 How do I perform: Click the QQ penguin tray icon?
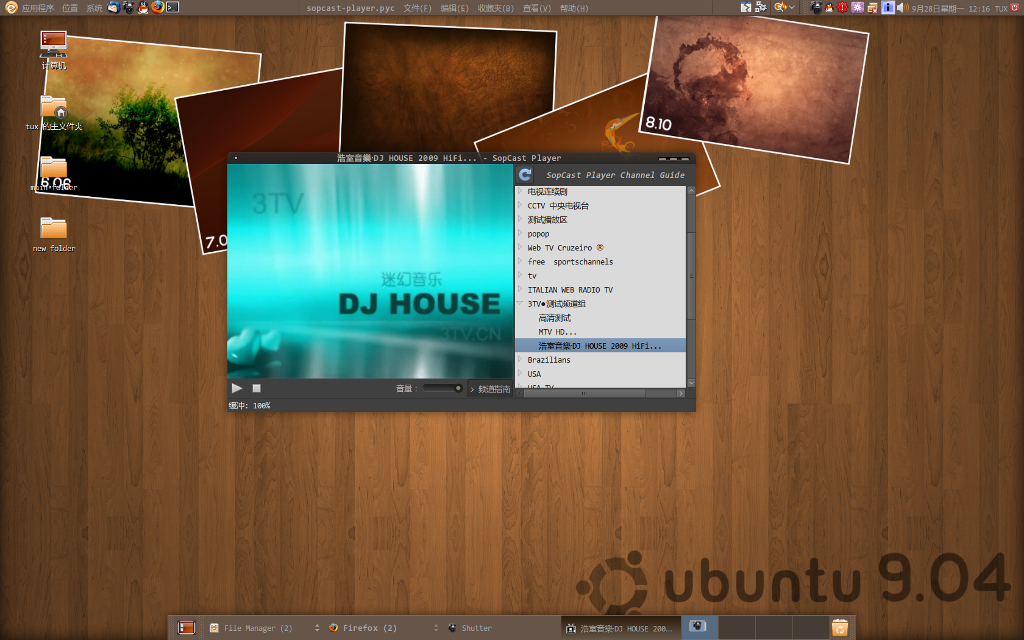tap(829, 8)
